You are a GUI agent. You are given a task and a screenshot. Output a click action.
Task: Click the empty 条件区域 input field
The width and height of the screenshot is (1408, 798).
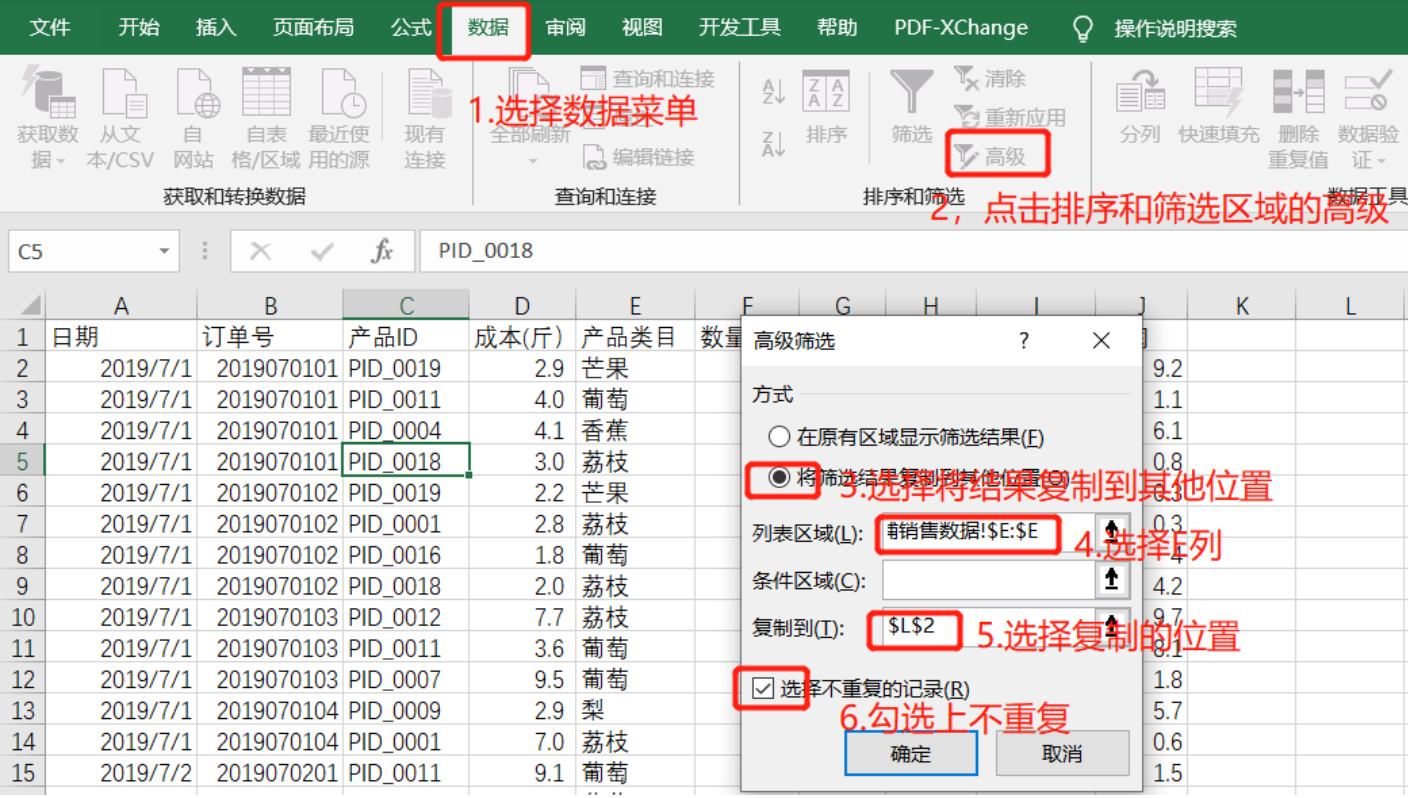pyautogui.click(x=988, y=580)
